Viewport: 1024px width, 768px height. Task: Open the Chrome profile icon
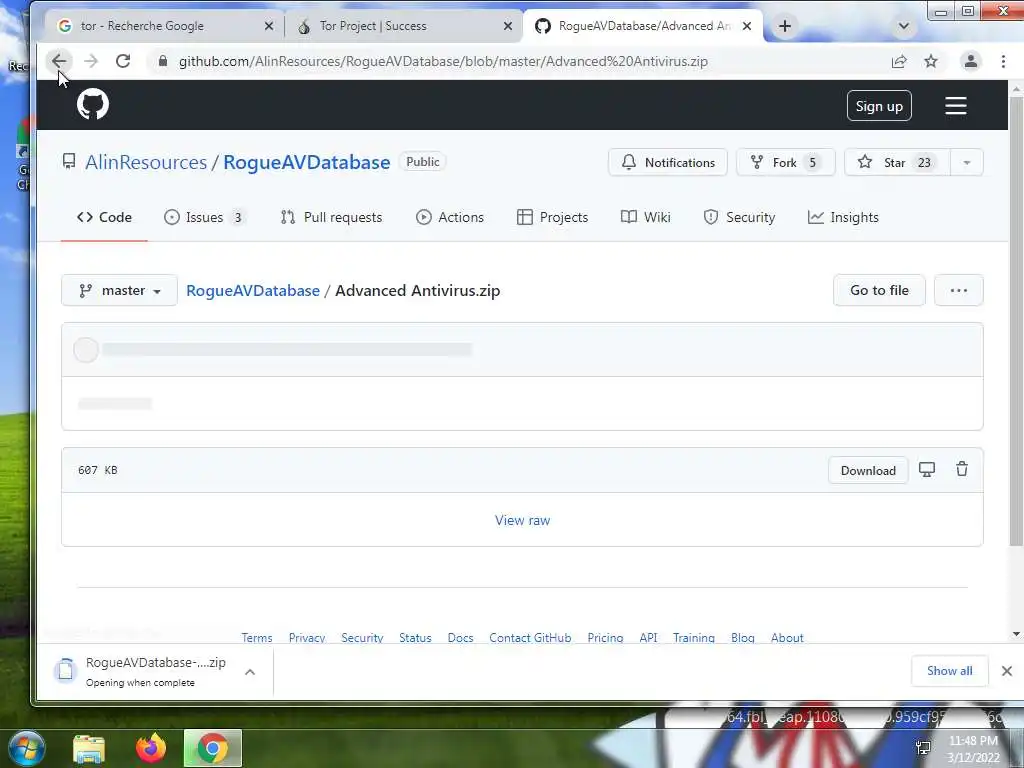(970, 61)
